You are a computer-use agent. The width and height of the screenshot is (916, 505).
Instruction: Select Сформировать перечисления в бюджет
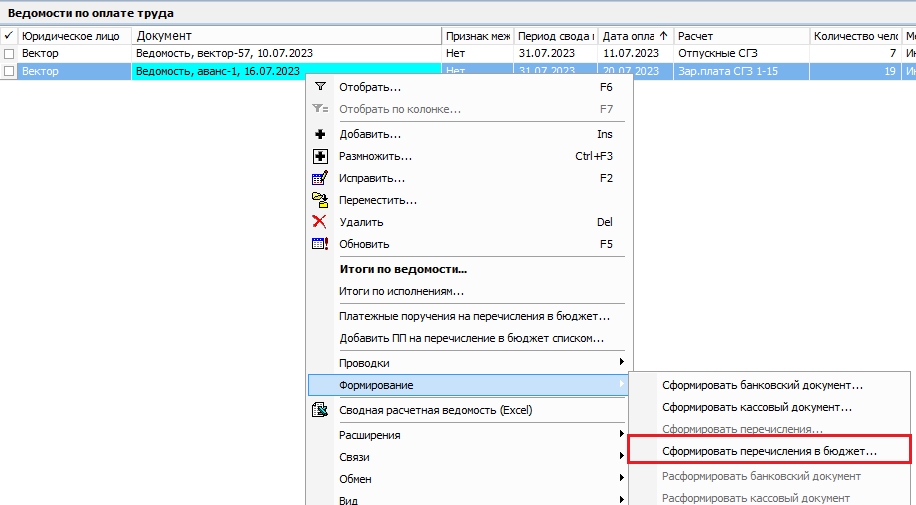click(769, 451)
